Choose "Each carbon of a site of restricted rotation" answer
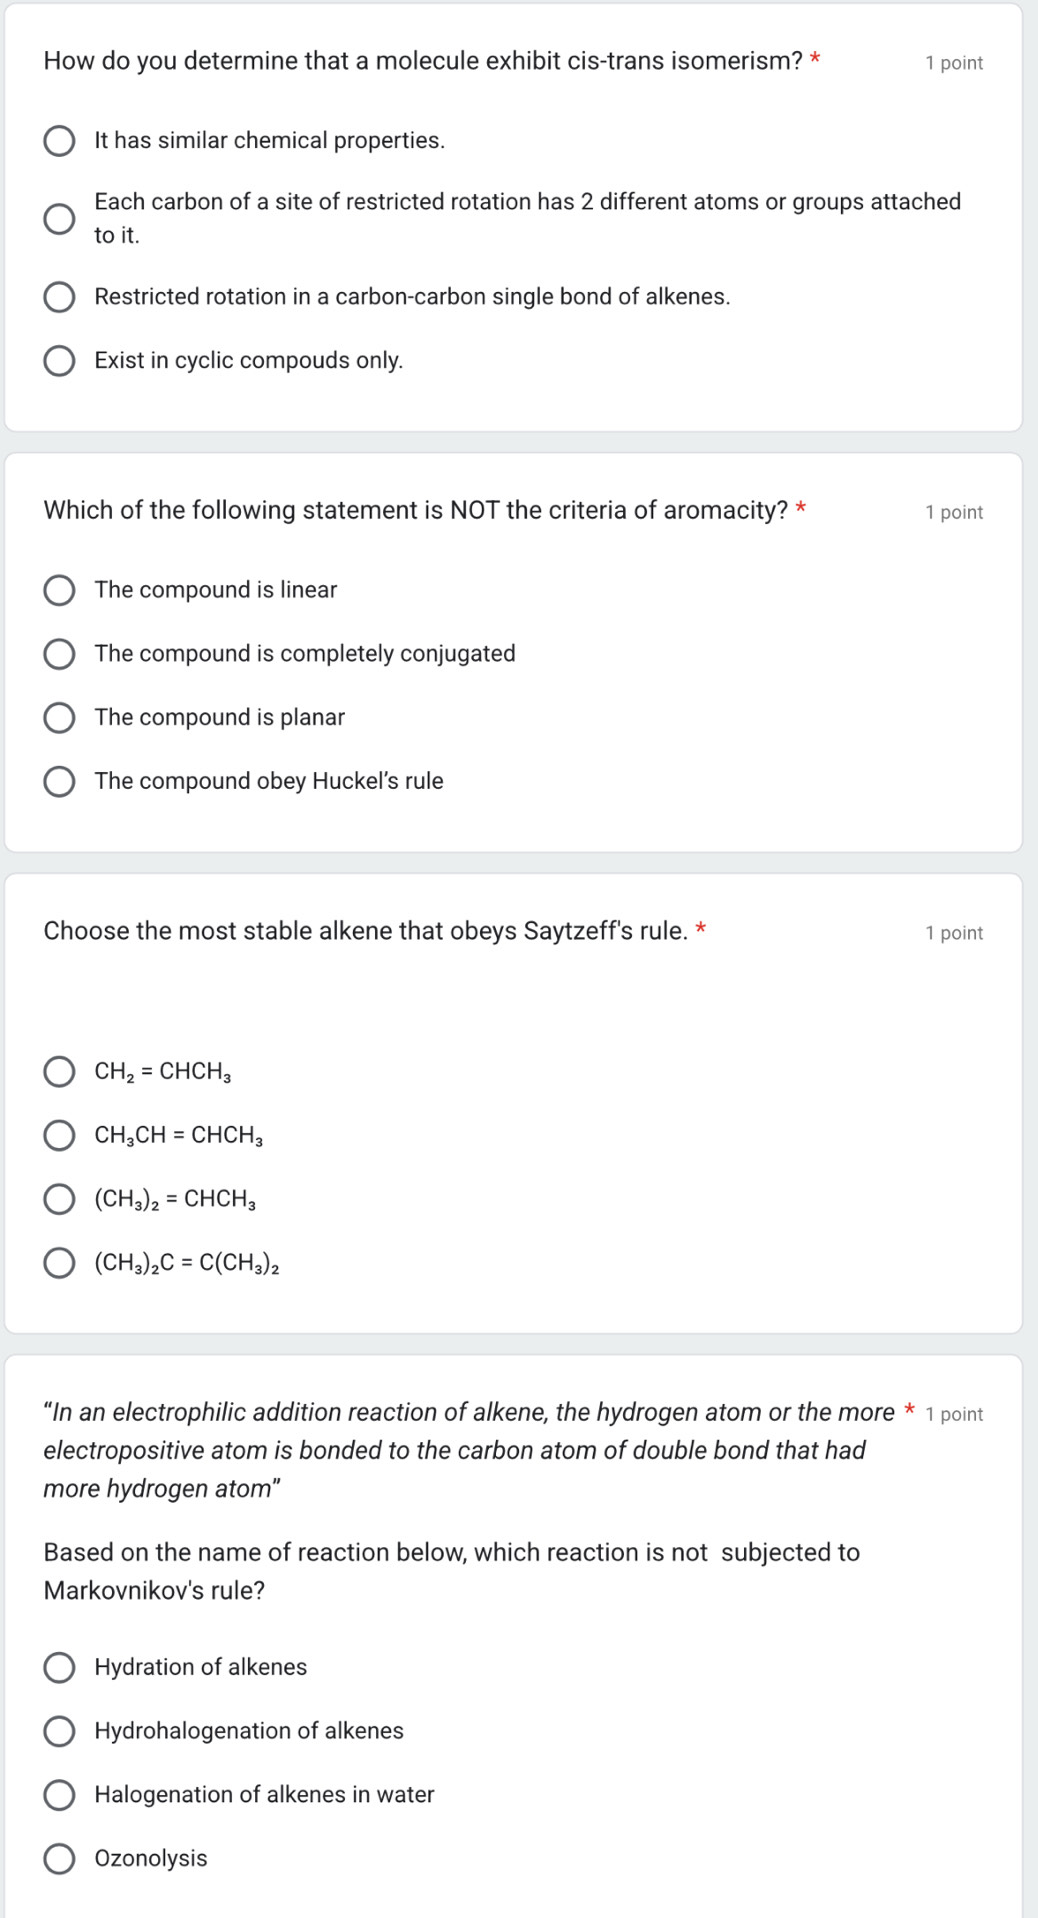This screenshot has width=1038, height=1918. point(60,217)
